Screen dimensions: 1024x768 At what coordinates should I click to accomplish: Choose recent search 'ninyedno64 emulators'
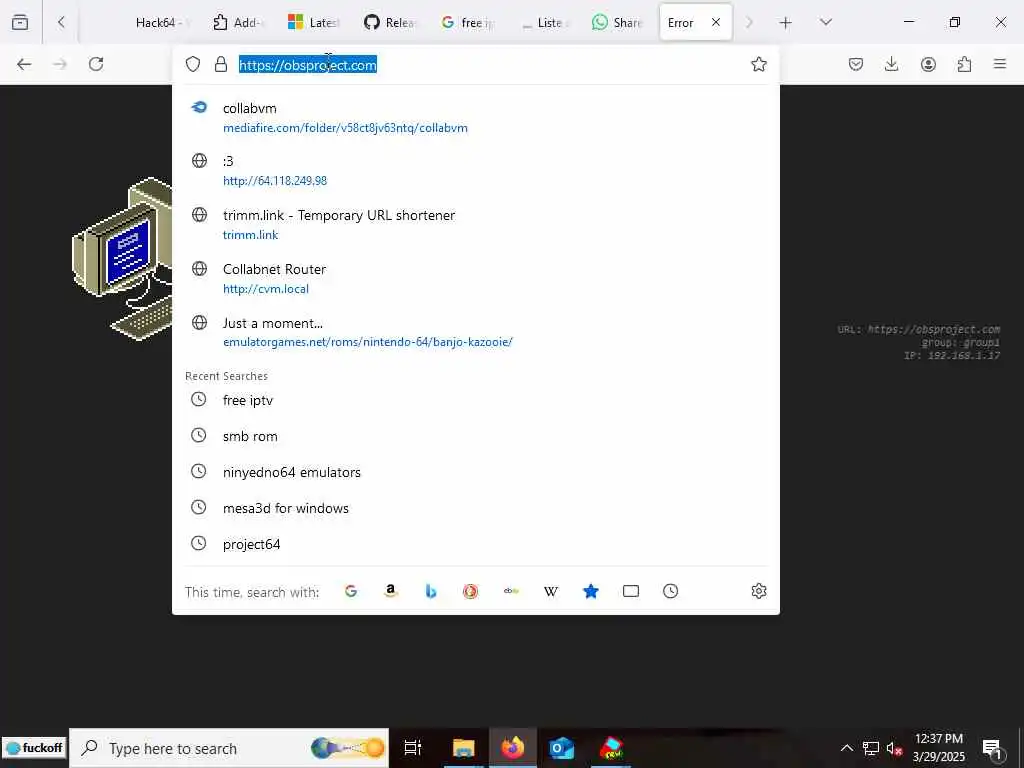click(475, 472)
